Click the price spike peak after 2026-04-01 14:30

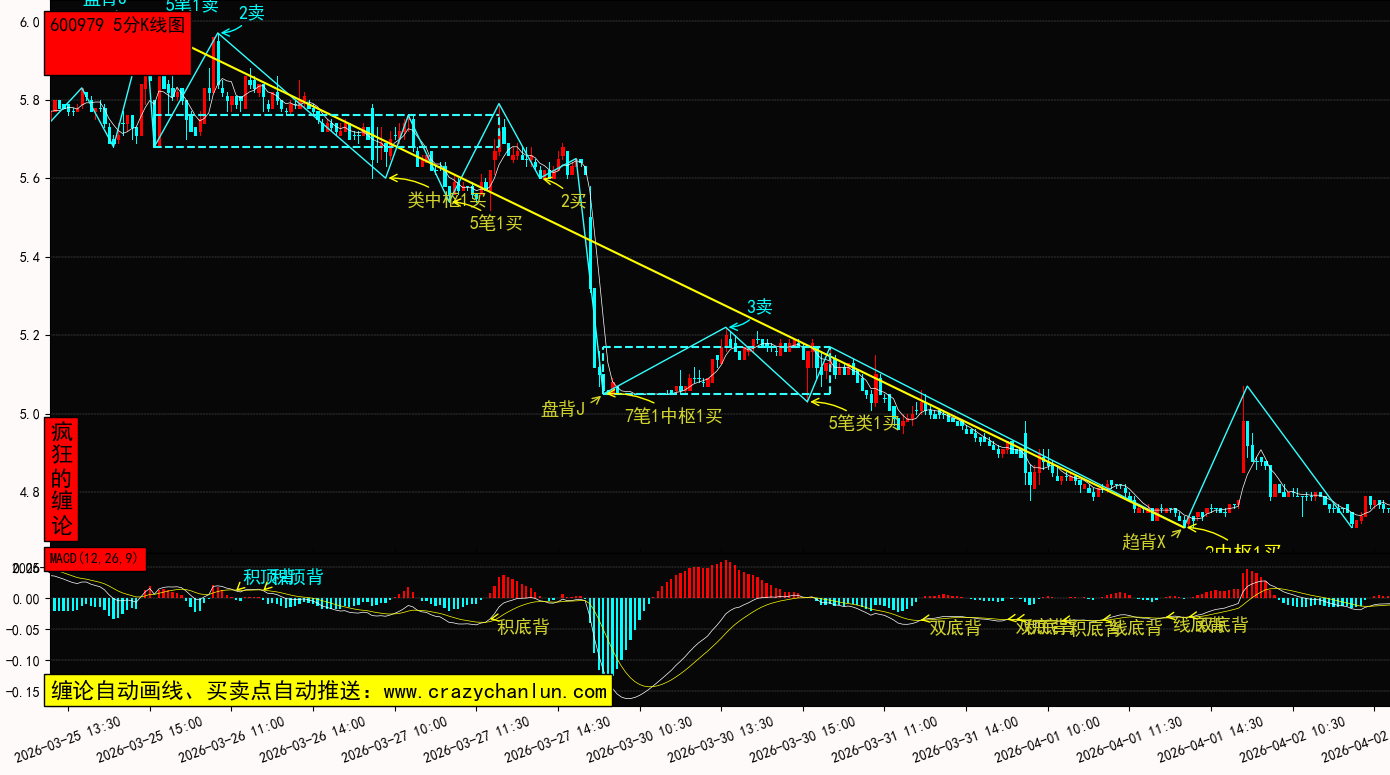coord(1246,386)
